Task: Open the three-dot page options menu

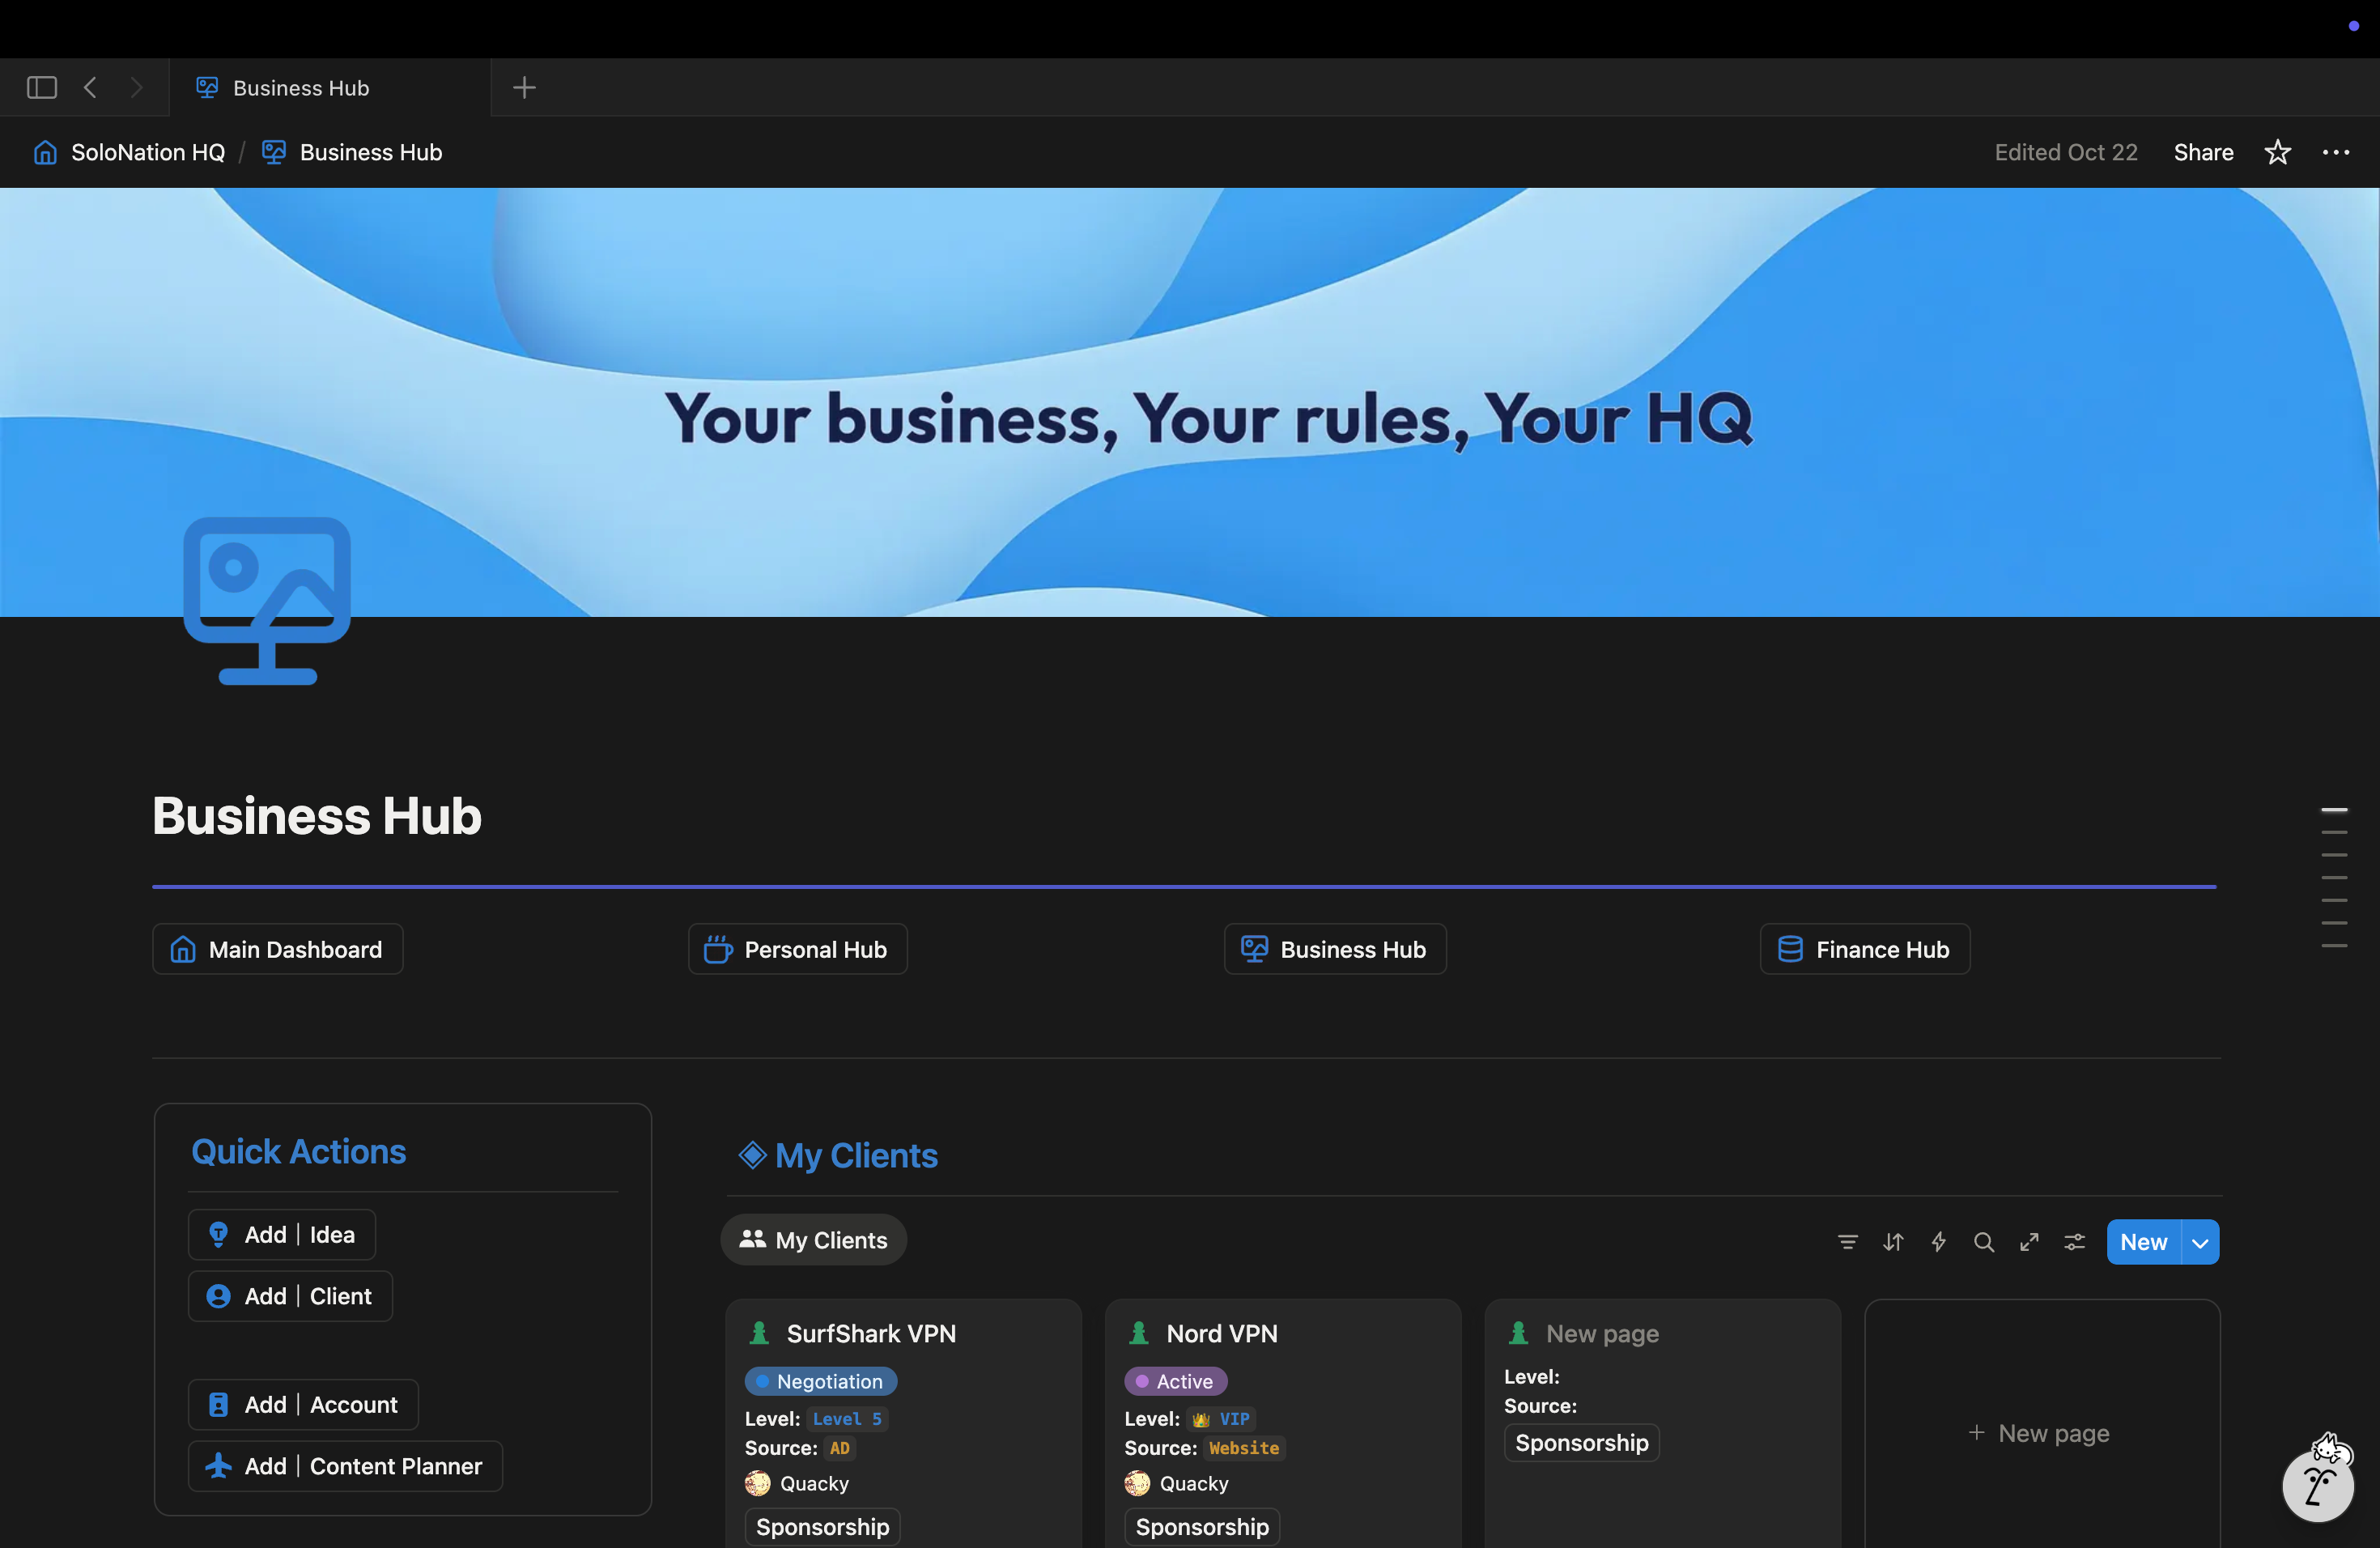Action: 2335,152
